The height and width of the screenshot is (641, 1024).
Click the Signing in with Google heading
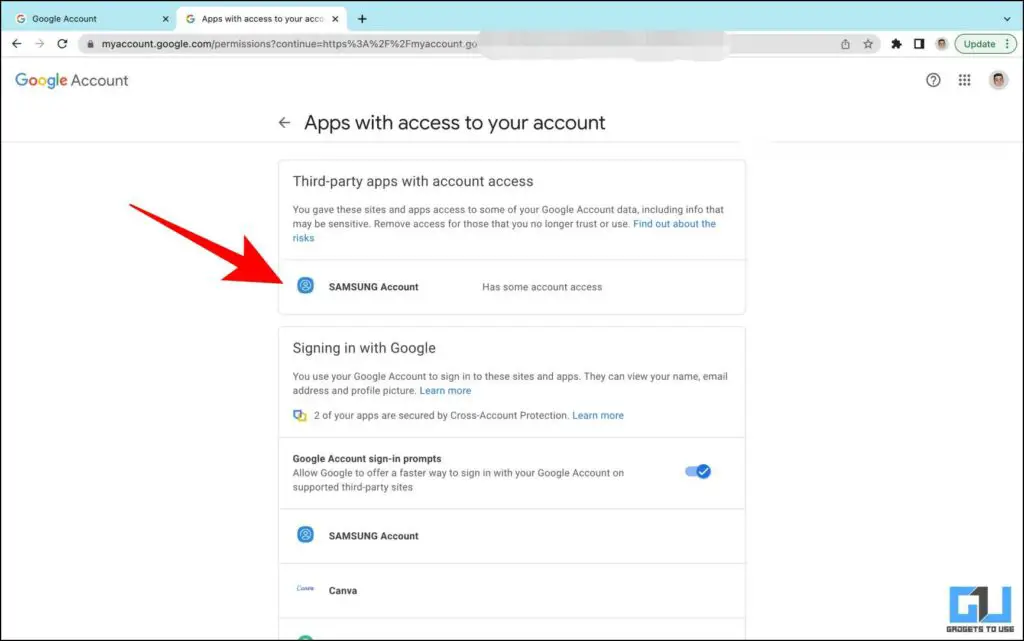click(x=364, y=348)
